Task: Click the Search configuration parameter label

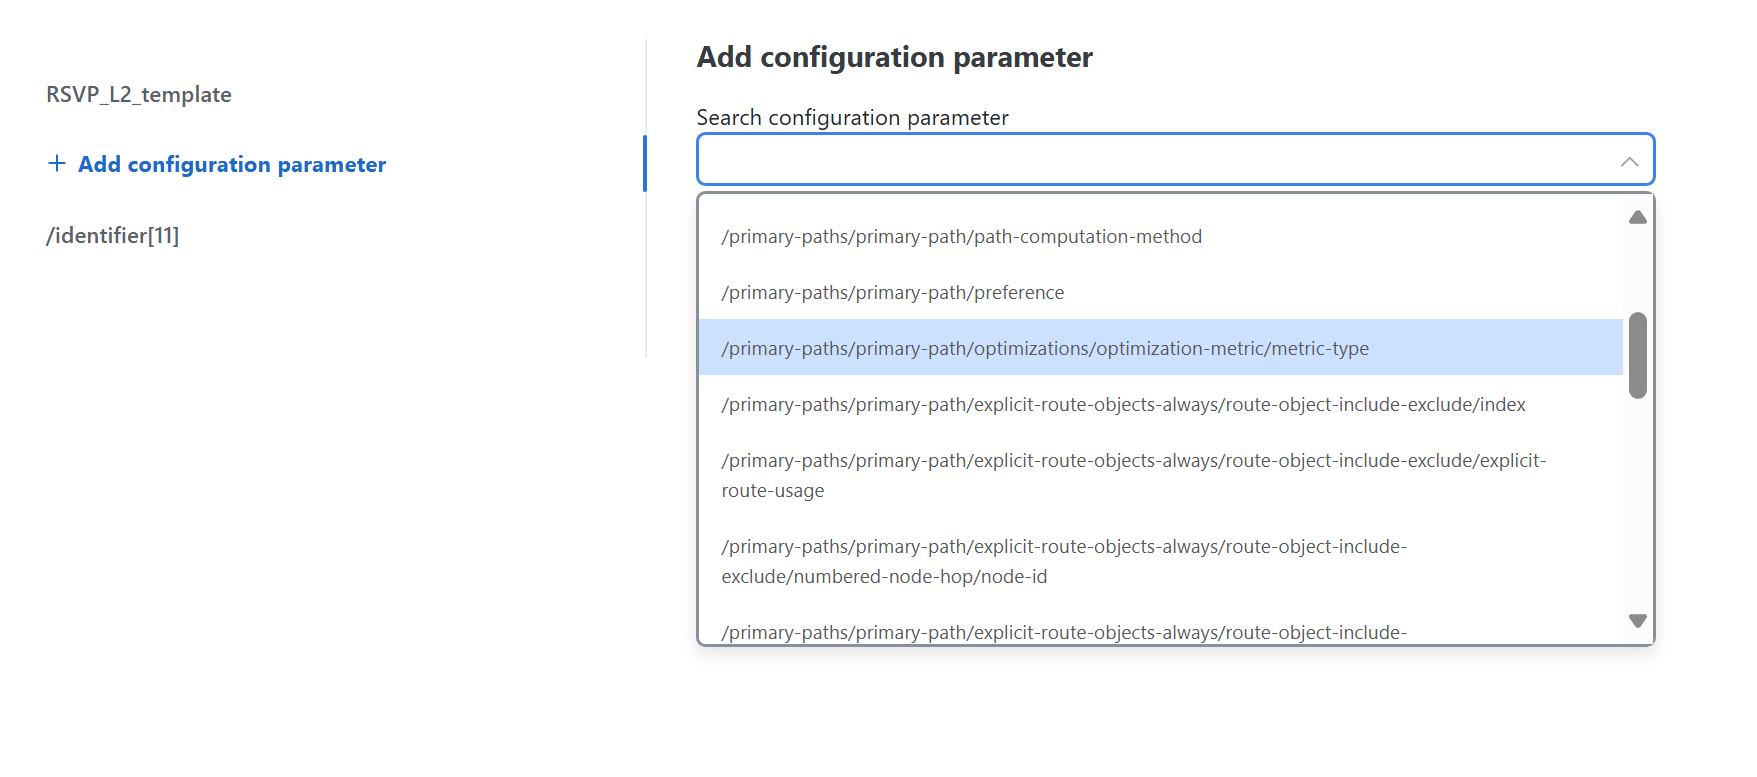Action: tap(852, 118)
